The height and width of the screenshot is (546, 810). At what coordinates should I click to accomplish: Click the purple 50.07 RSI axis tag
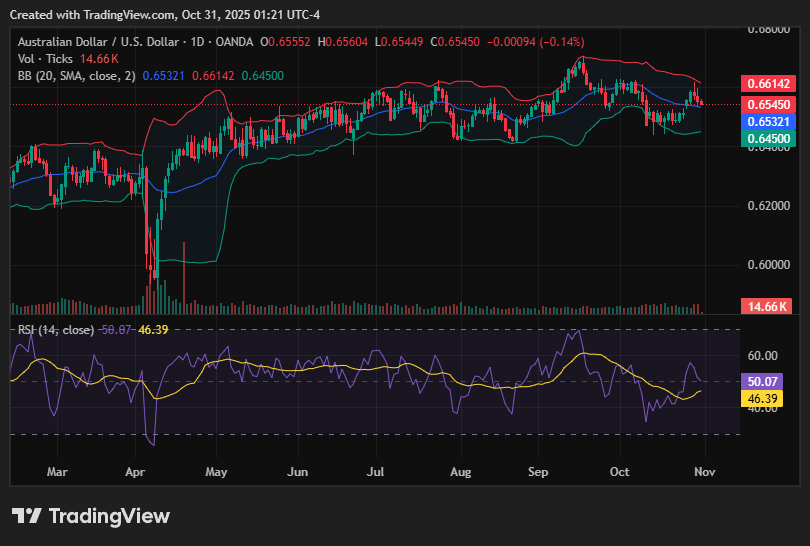coord(766,381)
